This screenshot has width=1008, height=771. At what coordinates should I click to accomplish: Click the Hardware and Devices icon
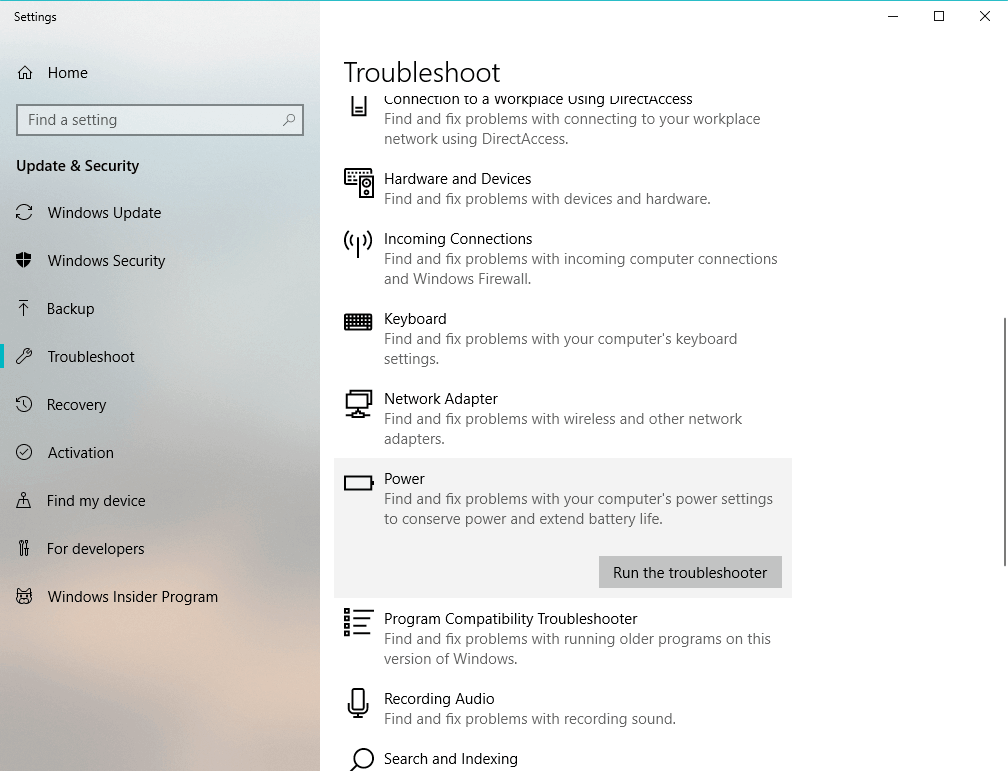(x=358, y=183)
